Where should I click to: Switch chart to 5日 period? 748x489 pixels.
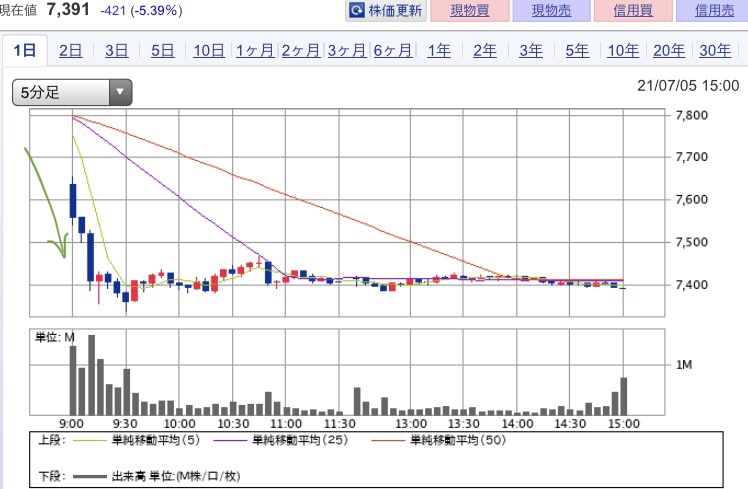[x=163, y=50]
